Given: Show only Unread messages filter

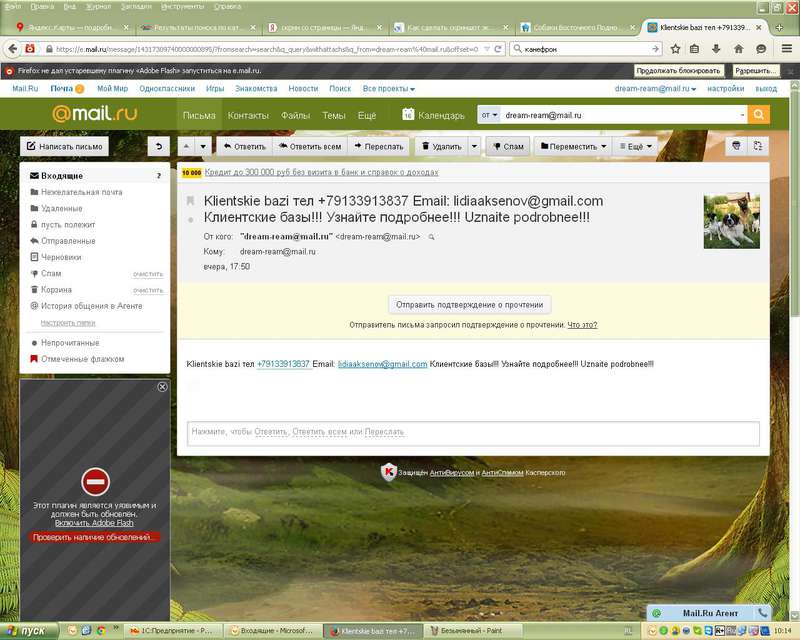Looking at the screenshot, I should point(69,342).
